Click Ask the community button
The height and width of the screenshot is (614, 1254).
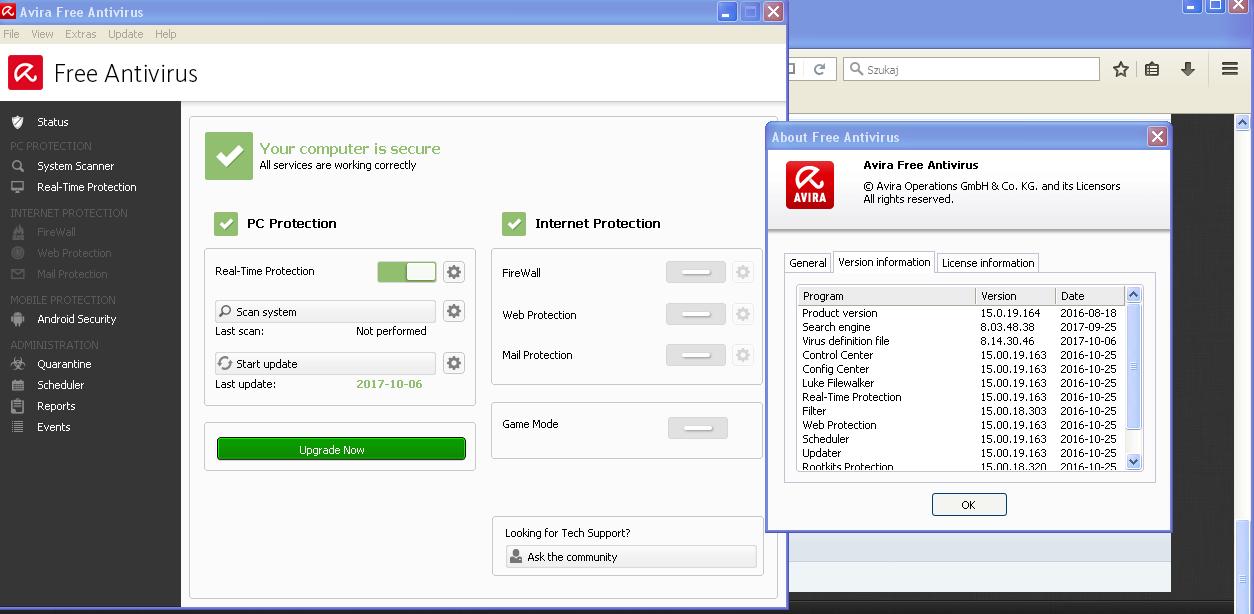point(631,557)
